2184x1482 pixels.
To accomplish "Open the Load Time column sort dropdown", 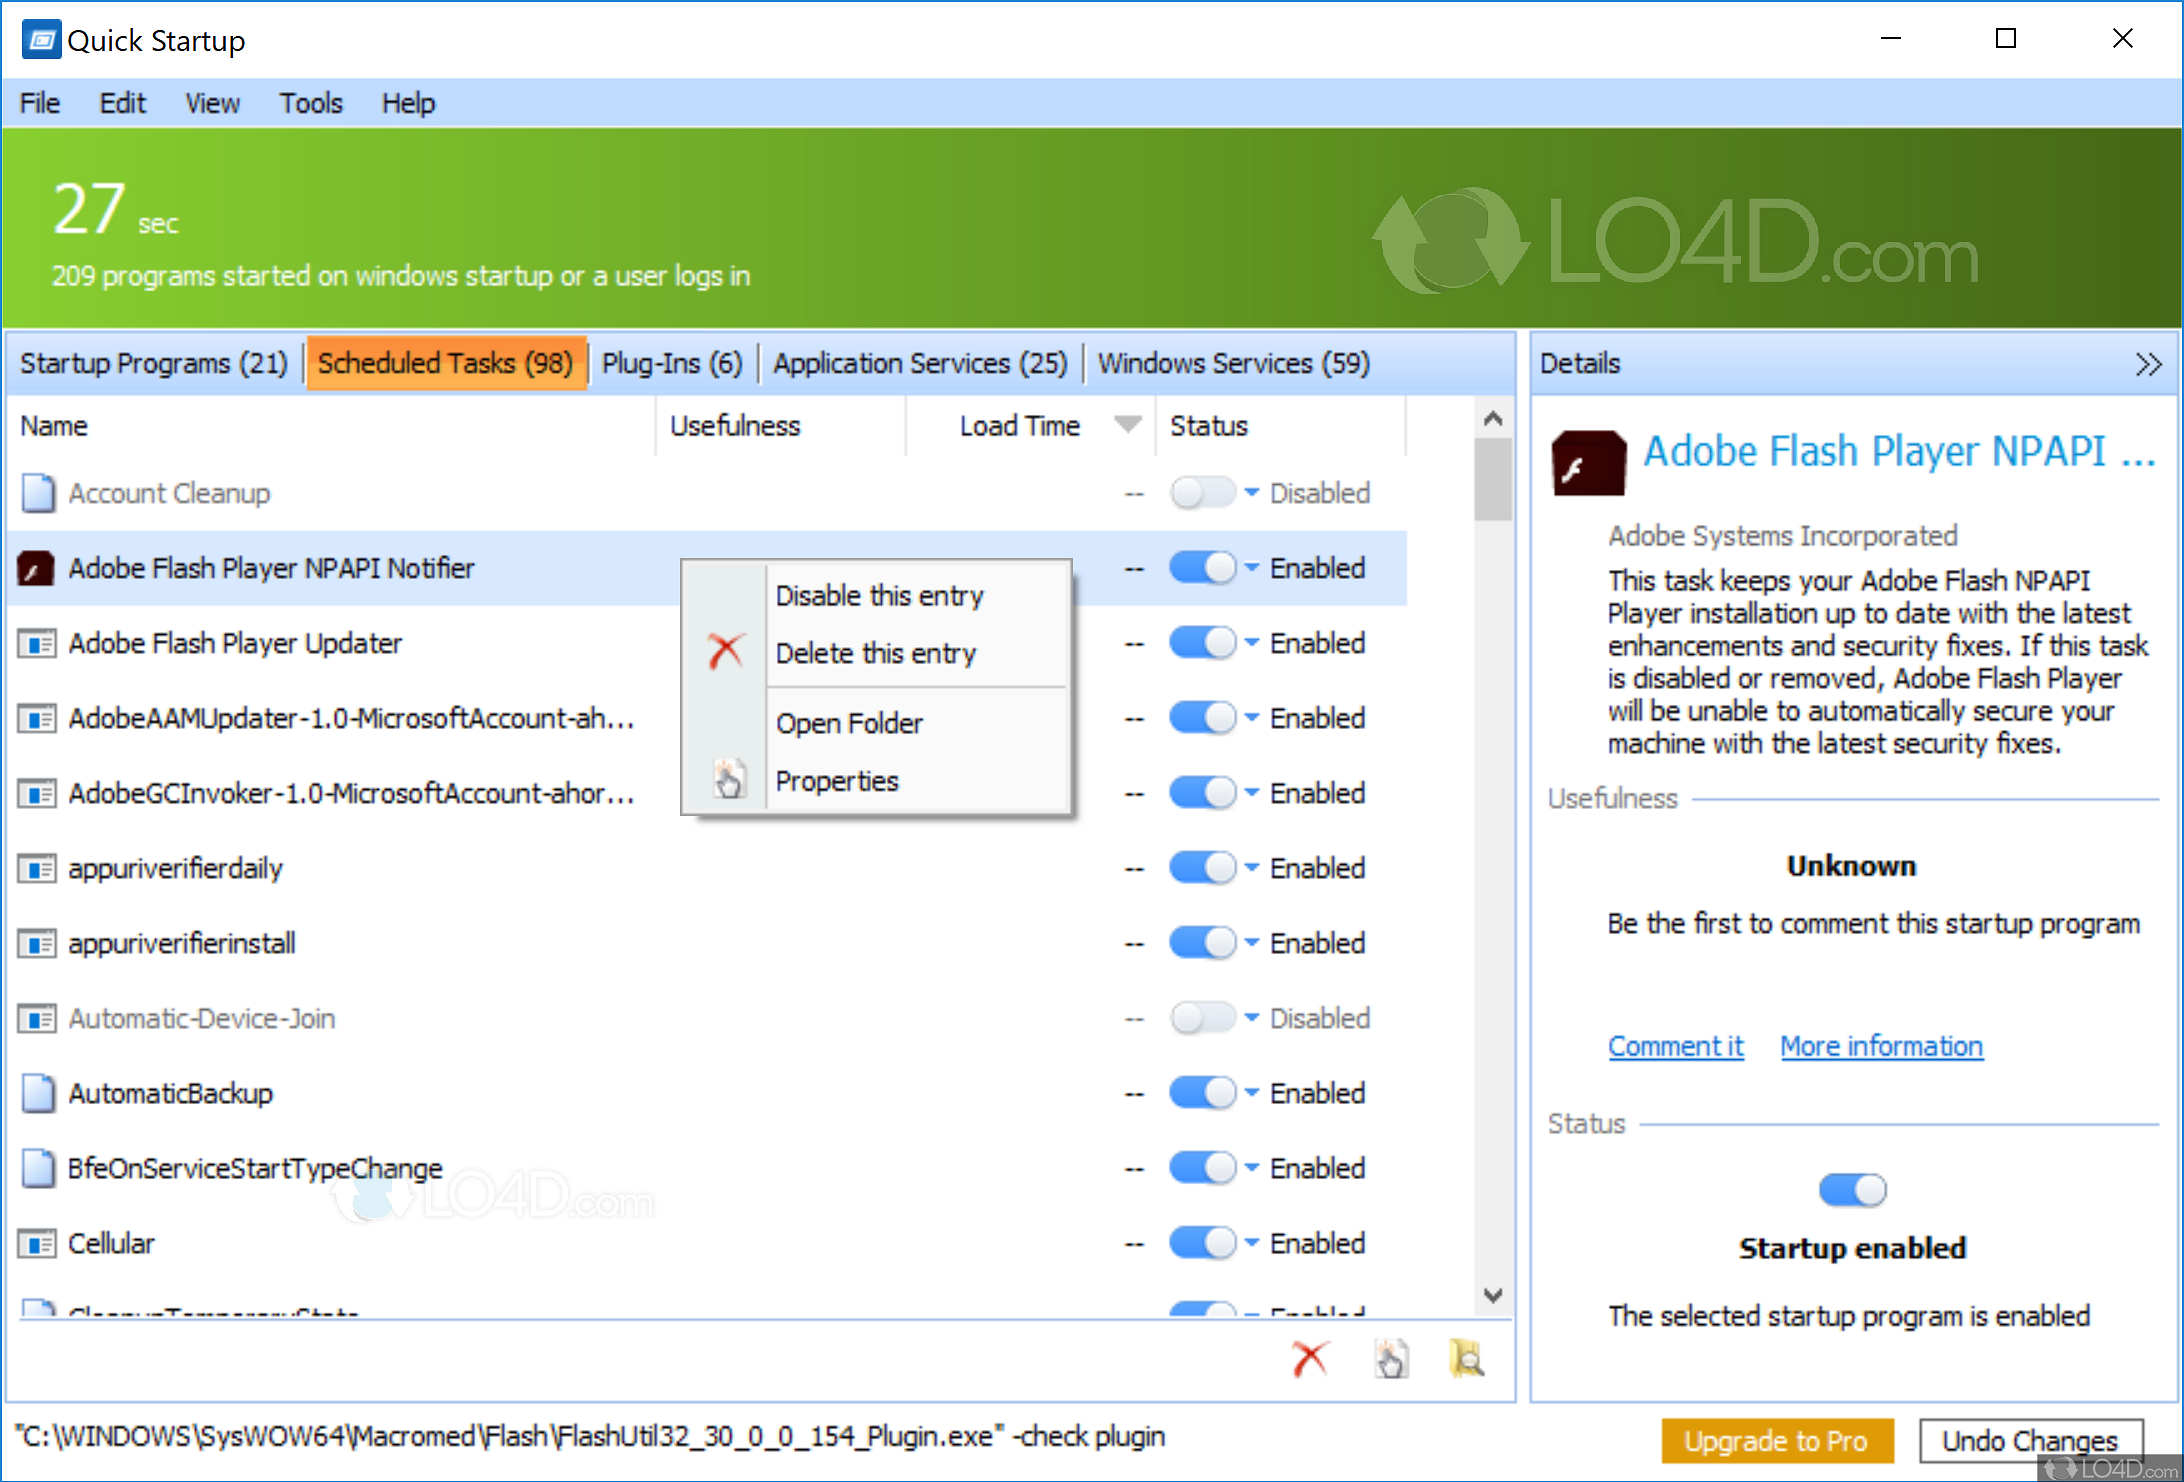I will [x=1128, y=424].
